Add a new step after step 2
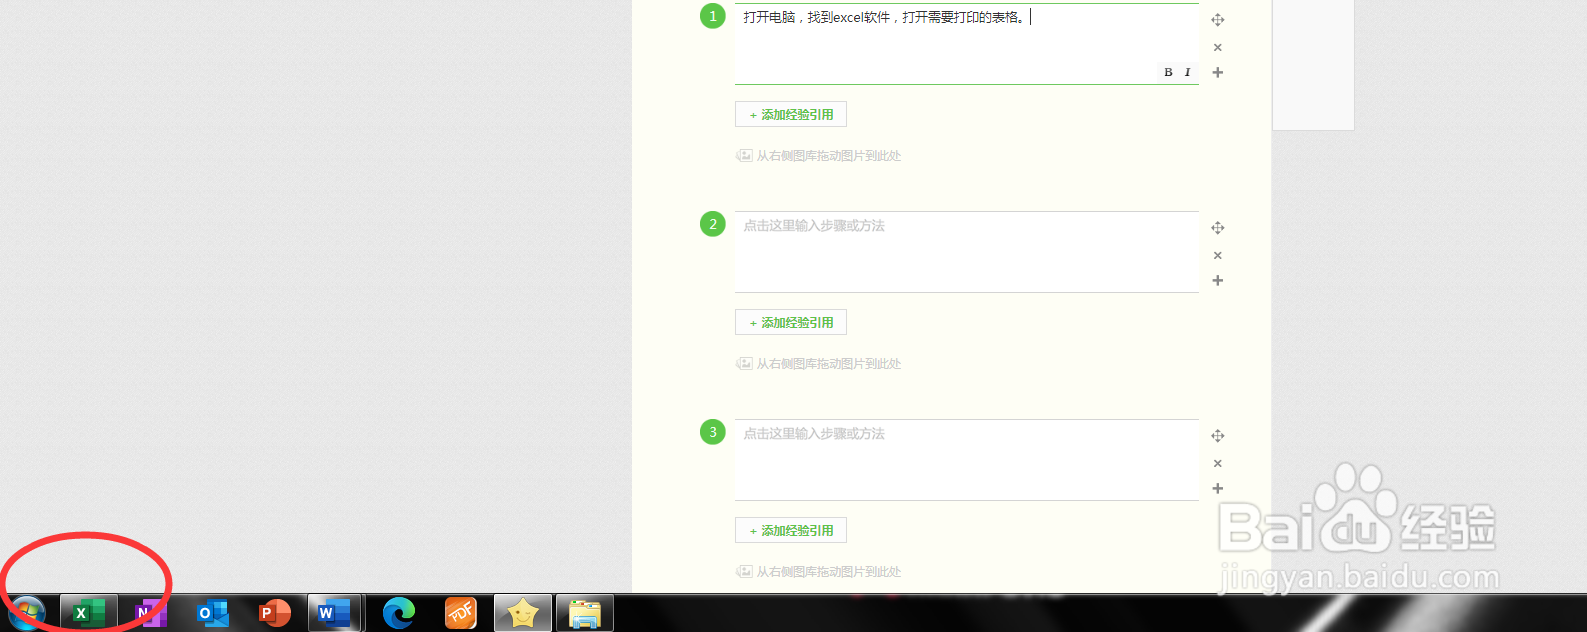The height and width of the screenshot is (632, 1587). (x=1218, y=280)
